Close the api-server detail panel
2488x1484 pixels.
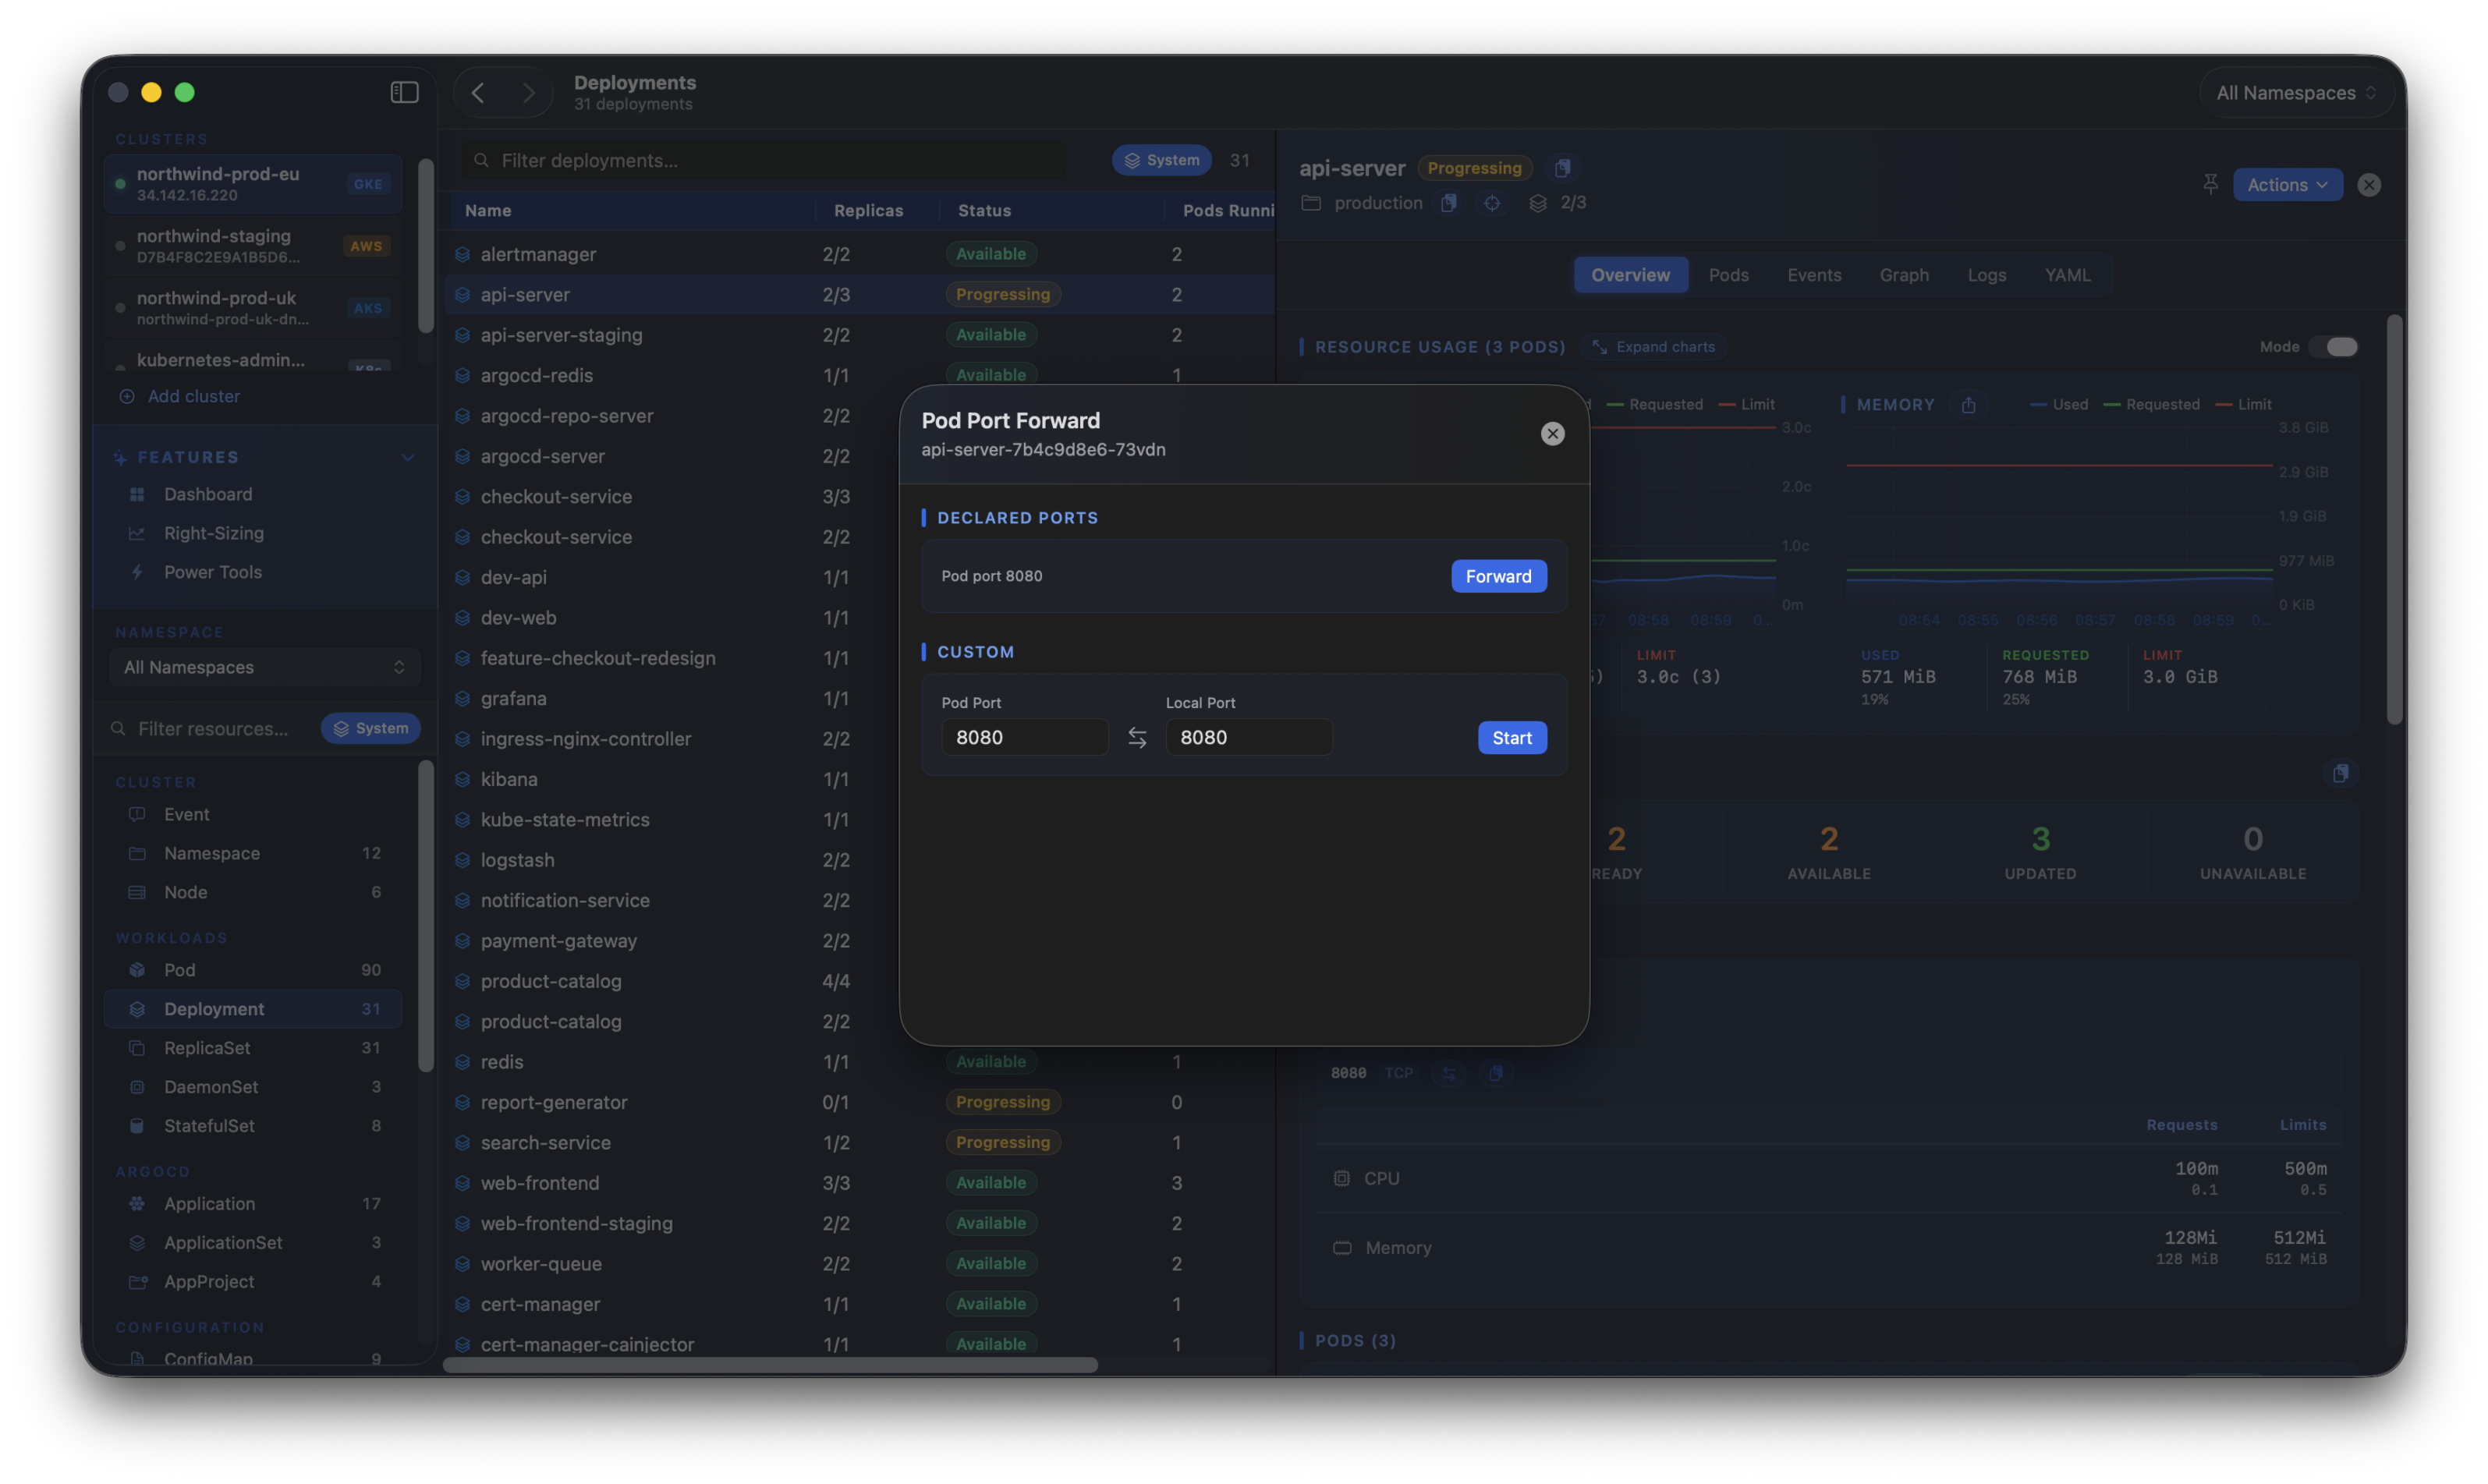pos(2368,185)
